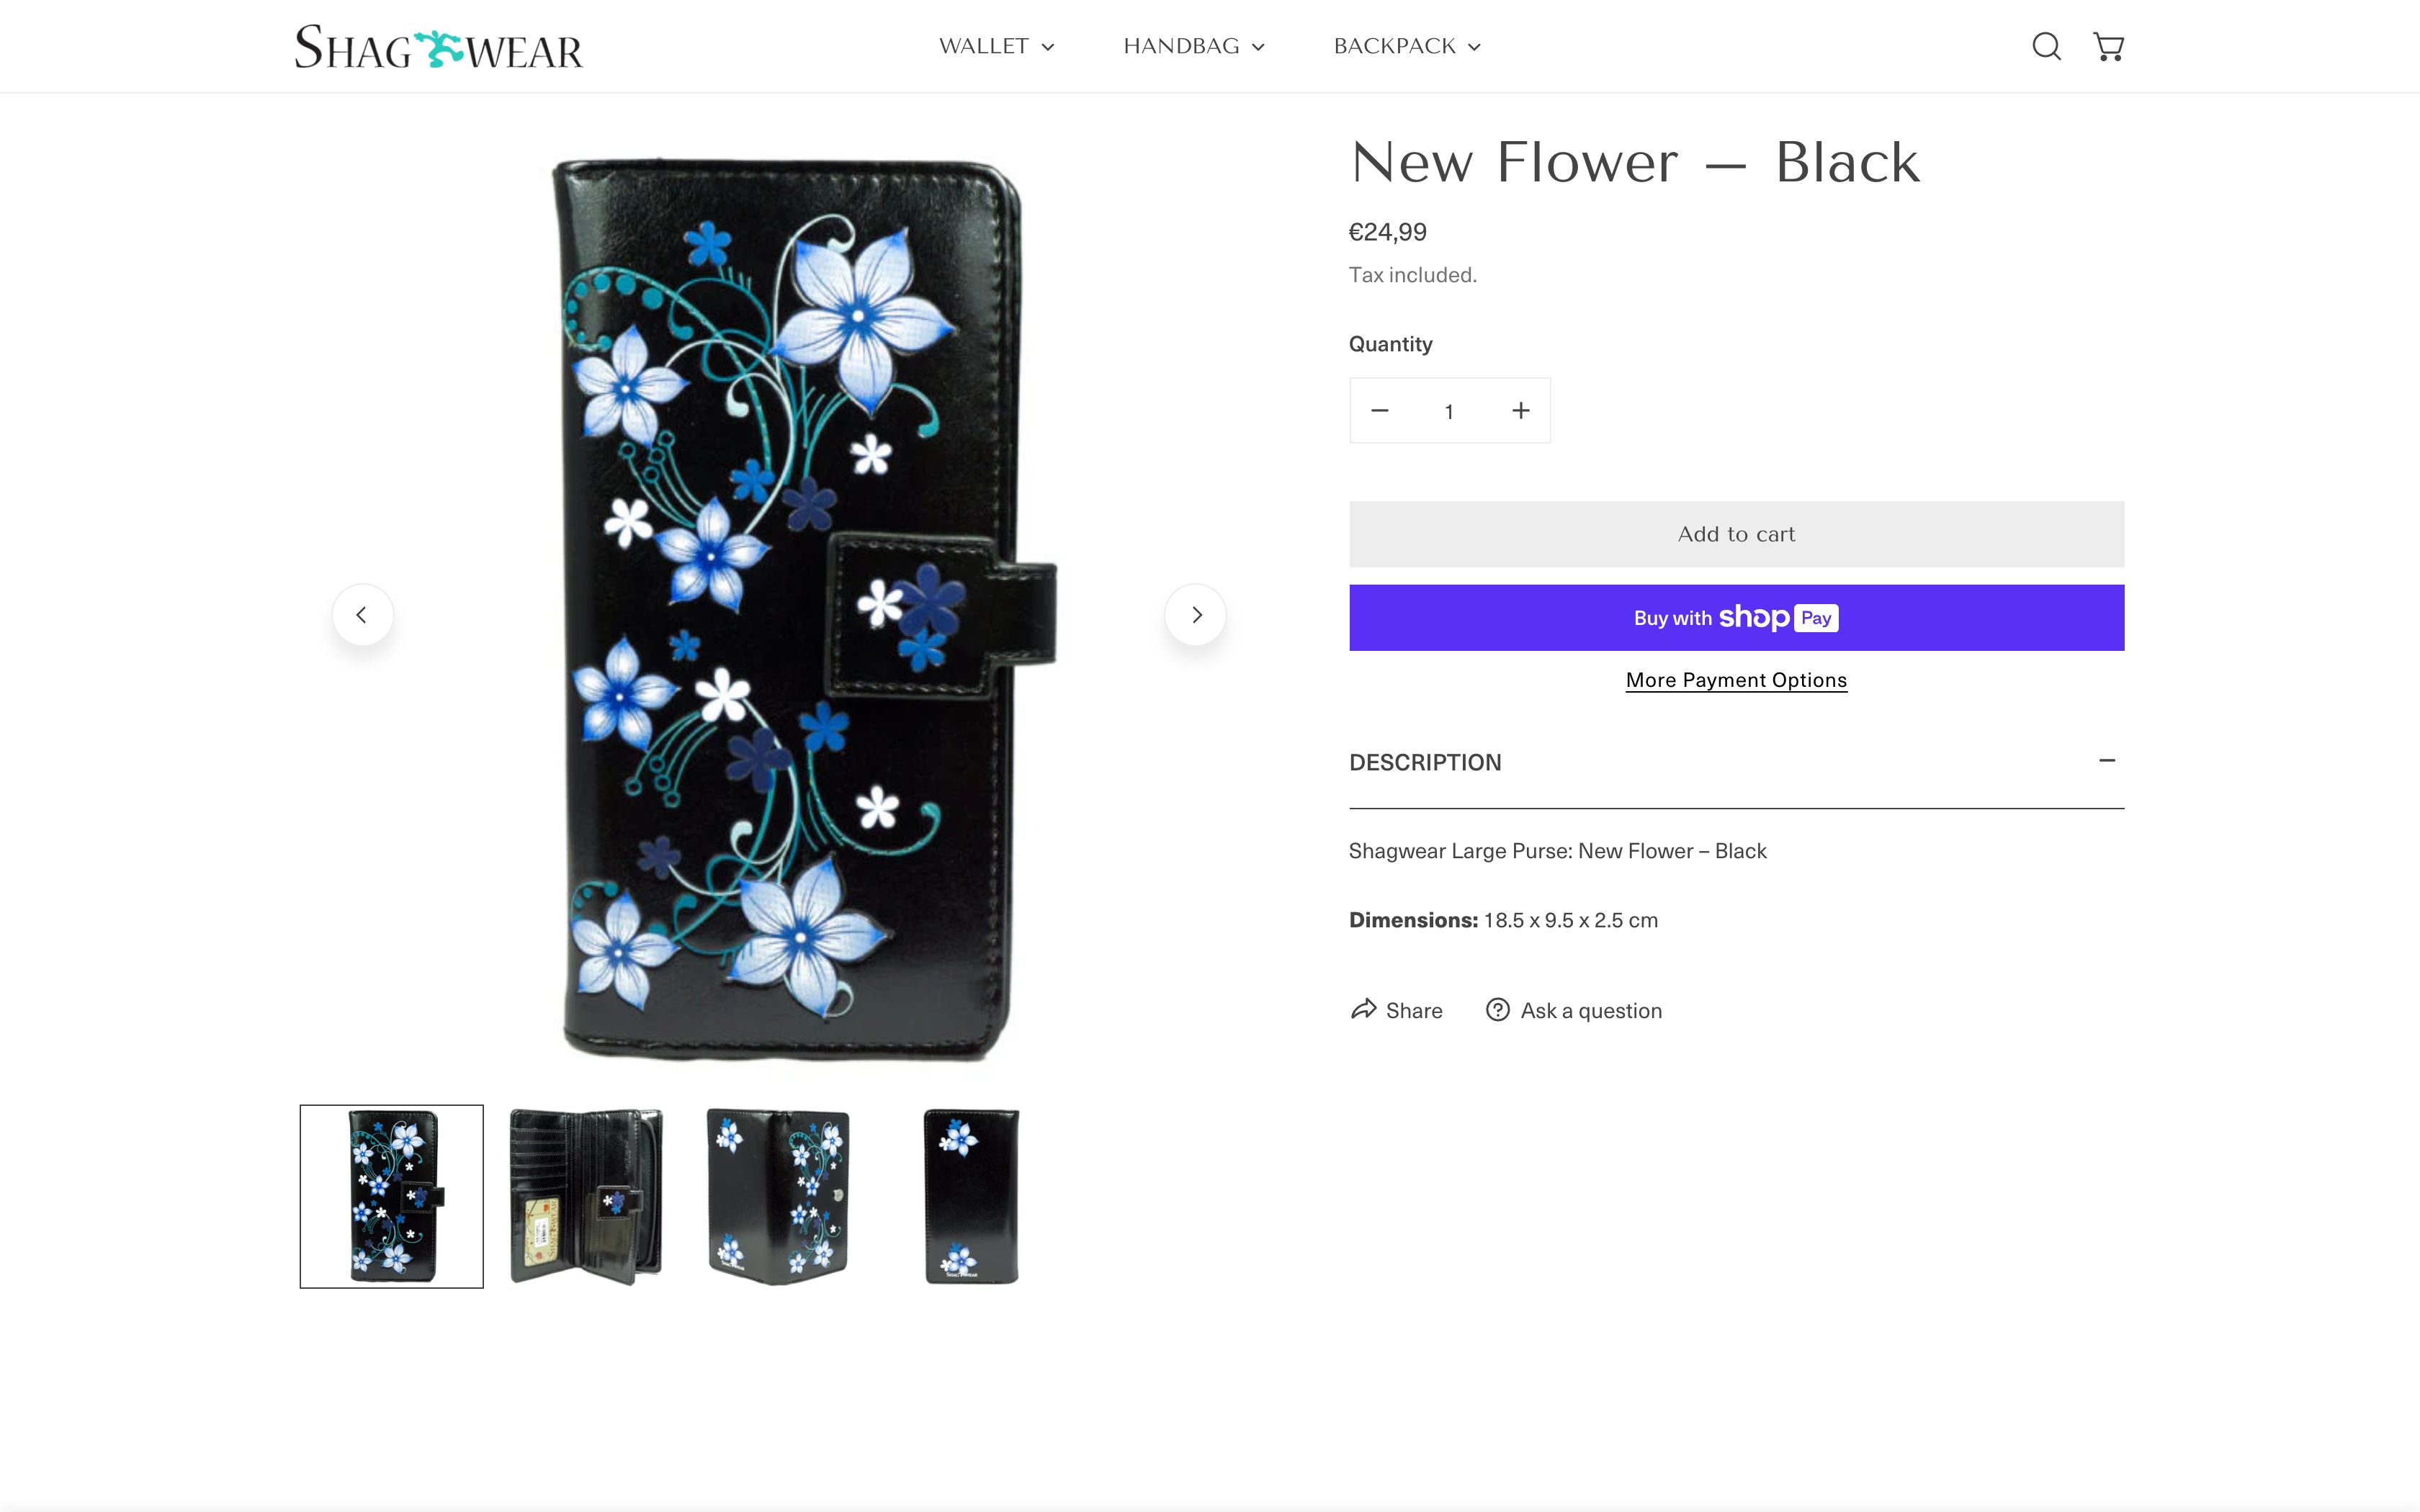Screen dimensions: 2420x1512
Task: Click the Ask a question icon
Action: pyautogui.click(x=1497, y=1010)
